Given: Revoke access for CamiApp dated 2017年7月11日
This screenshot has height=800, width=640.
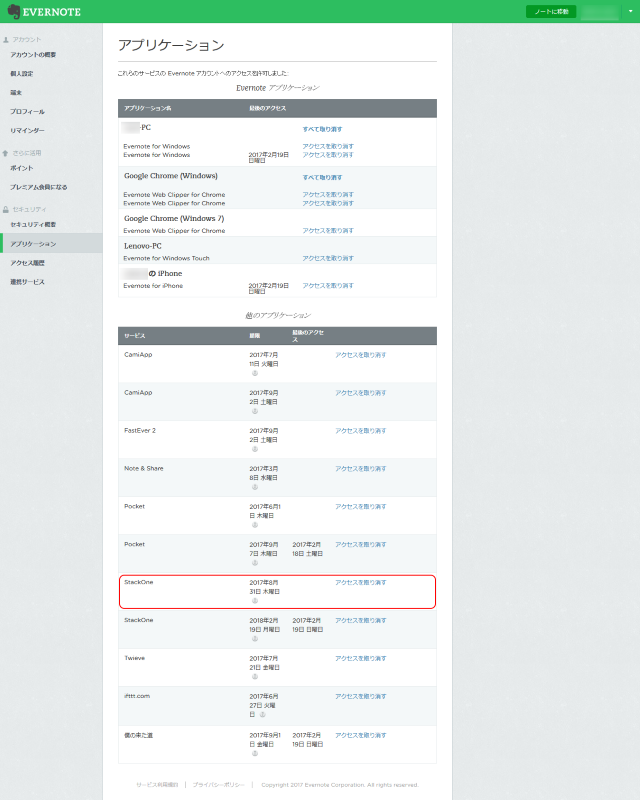Looking at the screenshot, I should tap(360, 355).
